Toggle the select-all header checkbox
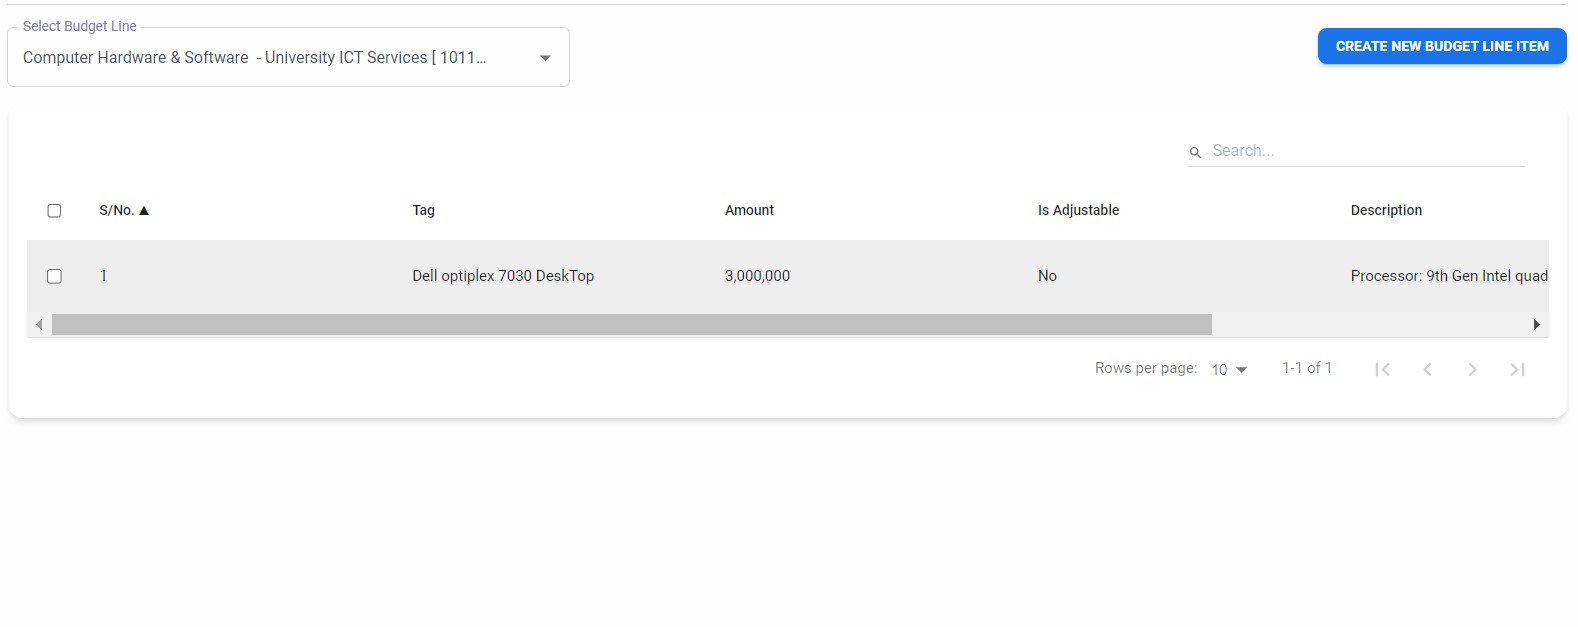 pos(54,210)
